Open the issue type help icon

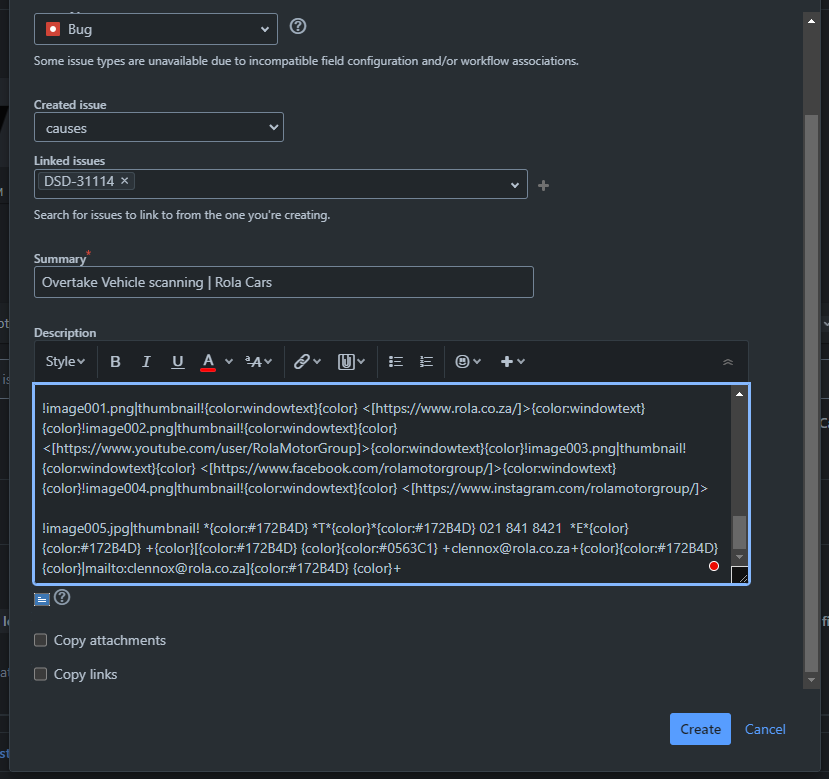tap(298, 26)
